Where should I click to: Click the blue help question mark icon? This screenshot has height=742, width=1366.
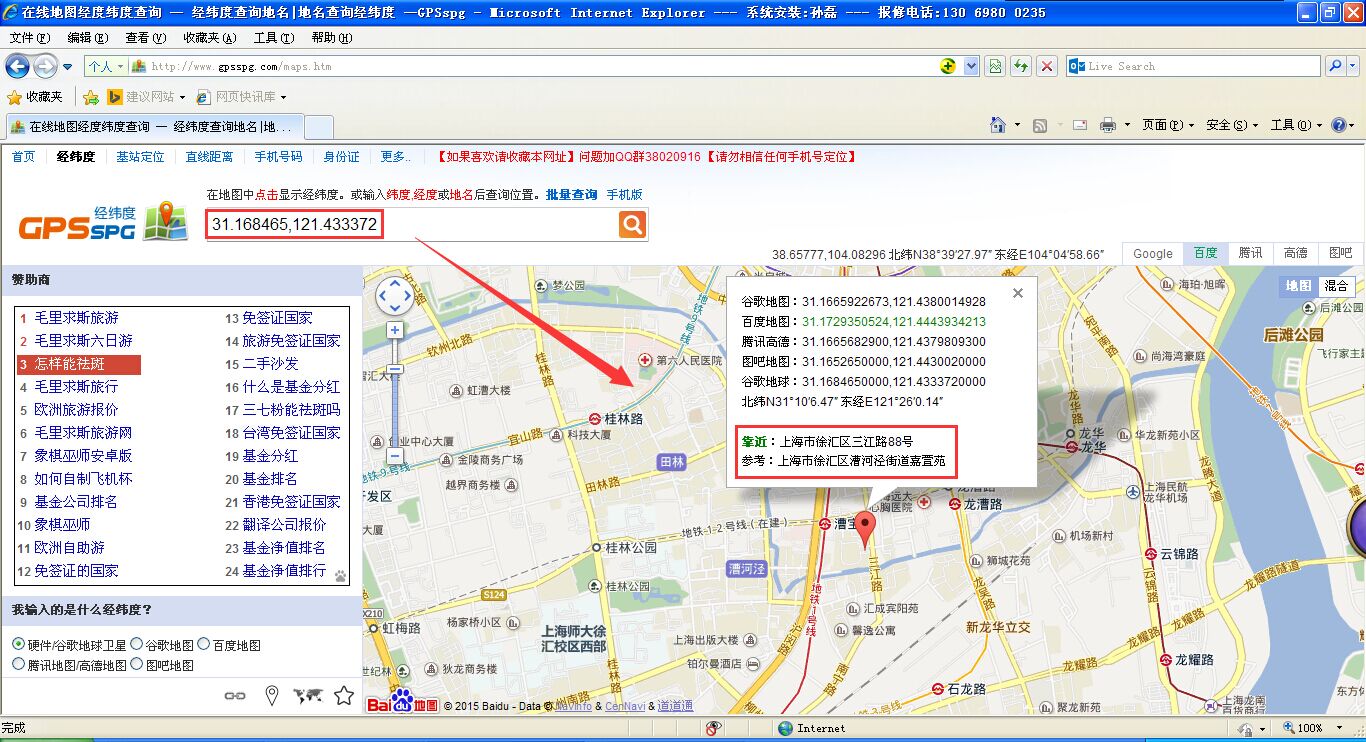pyautogui.click(x=1338, y=125)
